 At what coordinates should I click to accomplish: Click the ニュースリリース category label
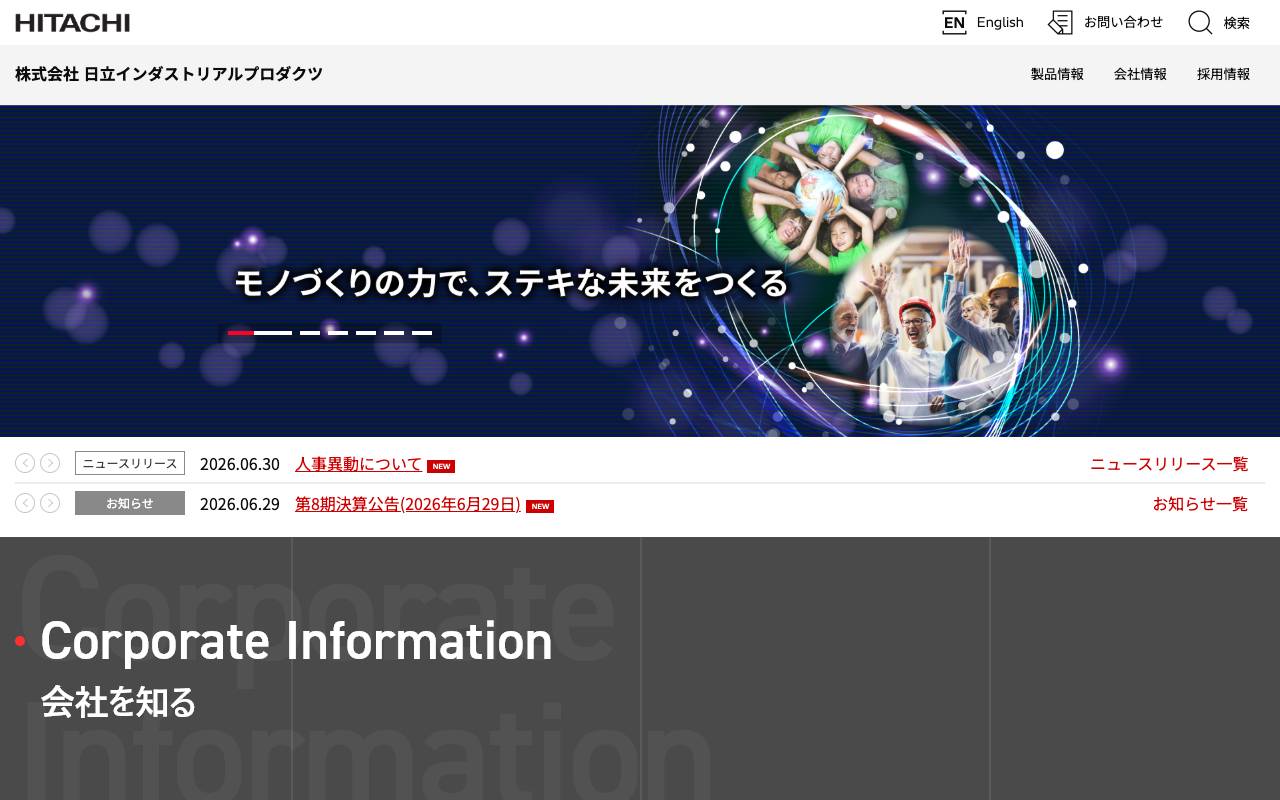[x=130, y=463]
